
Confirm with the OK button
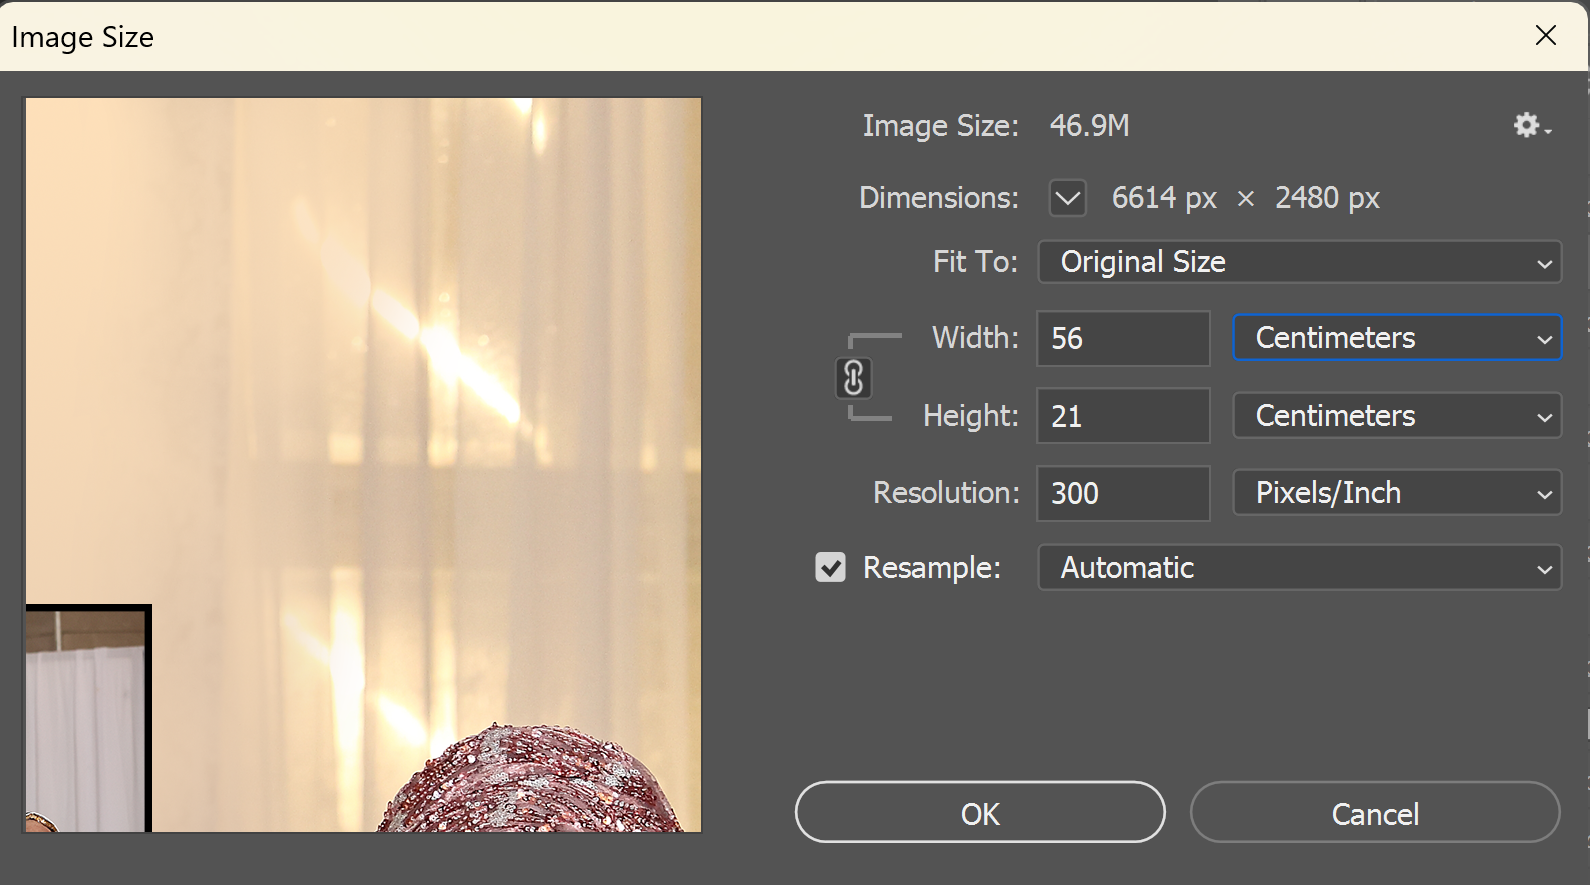coord(980,812)
